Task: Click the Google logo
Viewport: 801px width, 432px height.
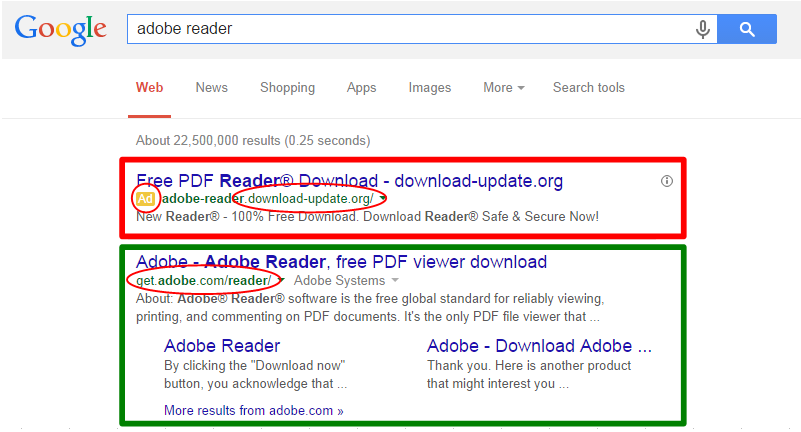Action: 60,32
